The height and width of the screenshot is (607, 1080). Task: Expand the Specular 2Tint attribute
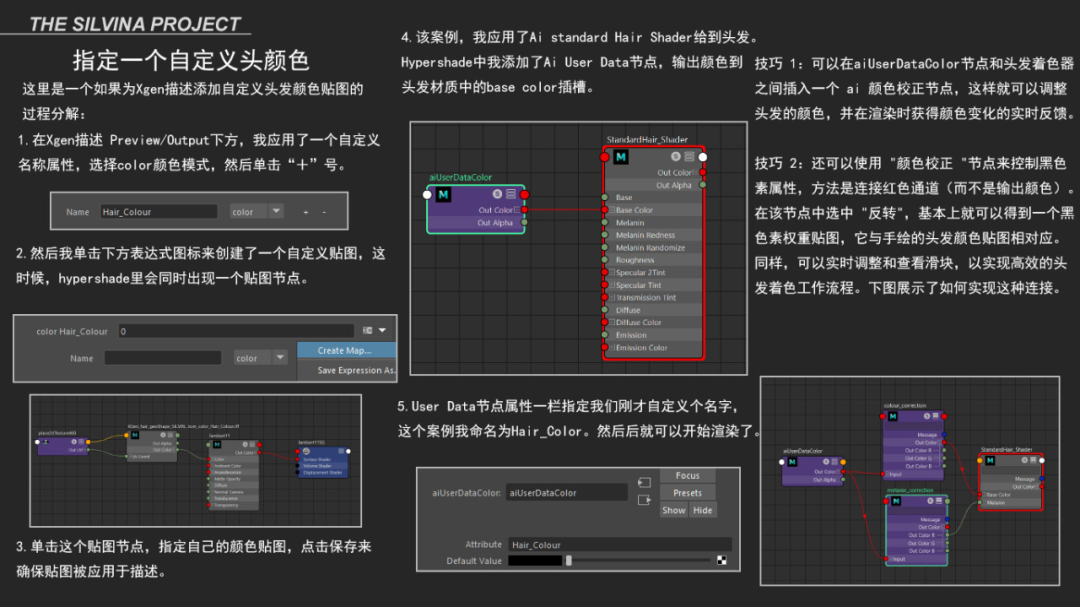point(612,272)
